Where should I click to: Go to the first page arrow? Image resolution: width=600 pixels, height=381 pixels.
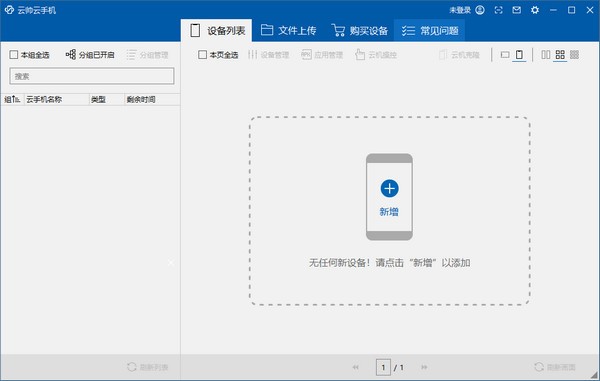tap(356, 367)
